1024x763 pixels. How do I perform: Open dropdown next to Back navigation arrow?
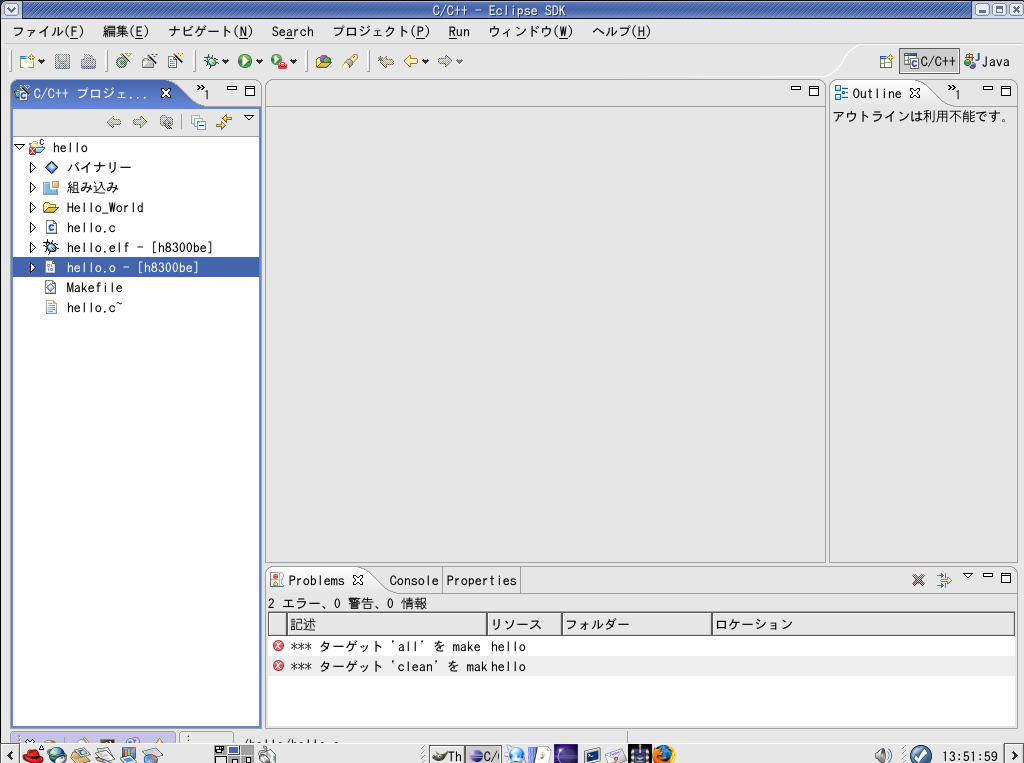[425, 62]
